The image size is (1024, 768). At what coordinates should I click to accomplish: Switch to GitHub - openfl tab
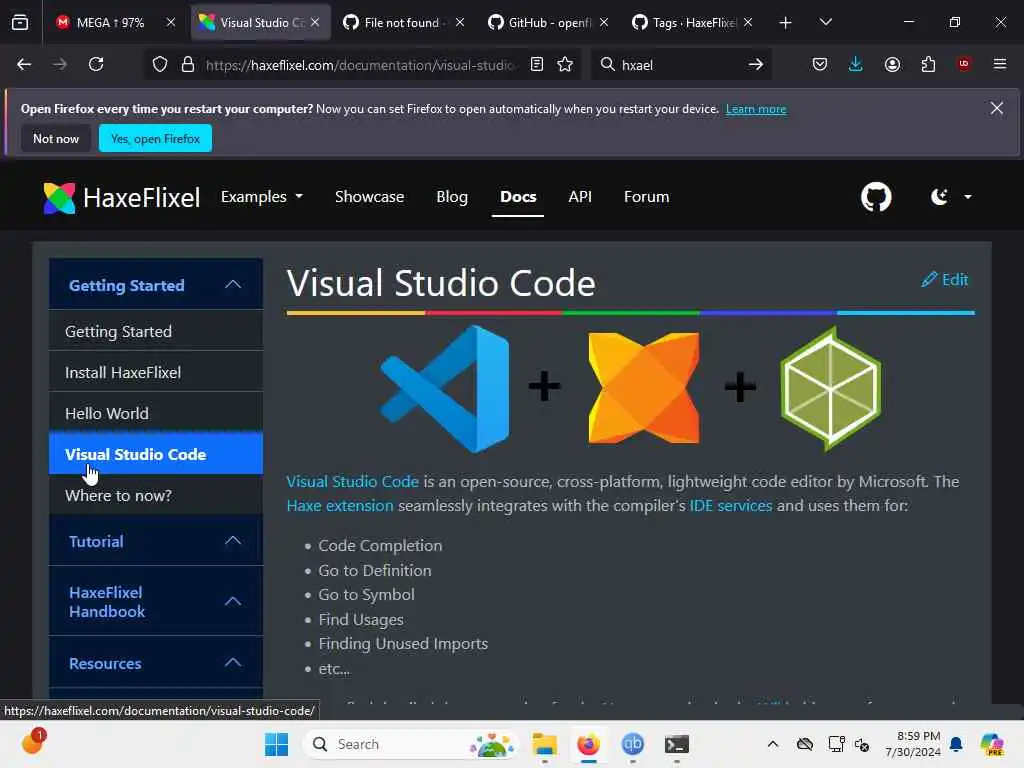(x=547, y=23)
